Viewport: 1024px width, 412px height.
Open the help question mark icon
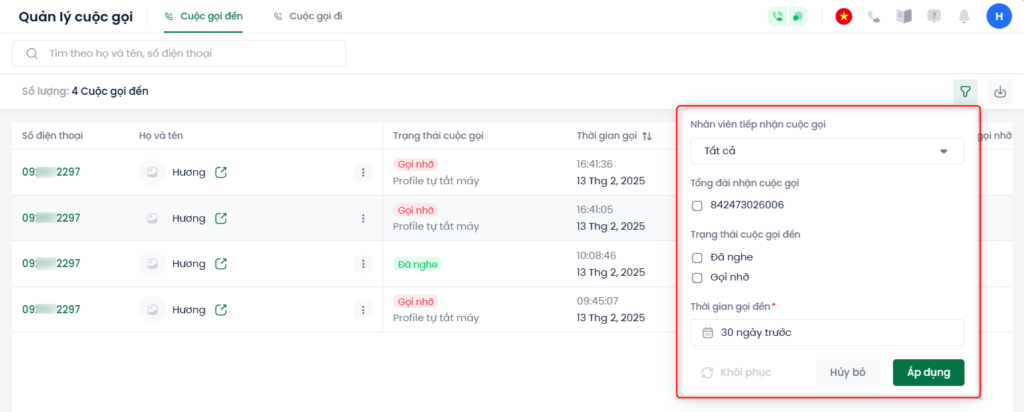[x=934, y=16]
